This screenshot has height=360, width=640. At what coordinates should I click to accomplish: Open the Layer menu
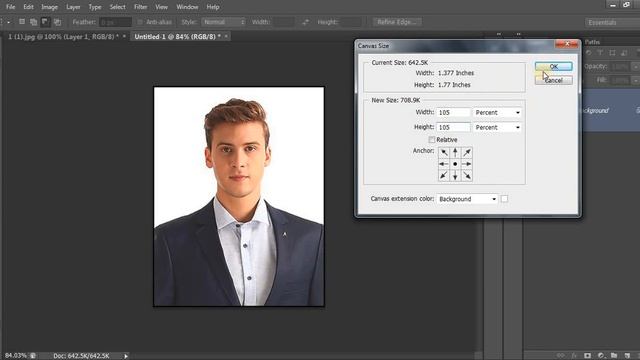click(x=73, y=7)
